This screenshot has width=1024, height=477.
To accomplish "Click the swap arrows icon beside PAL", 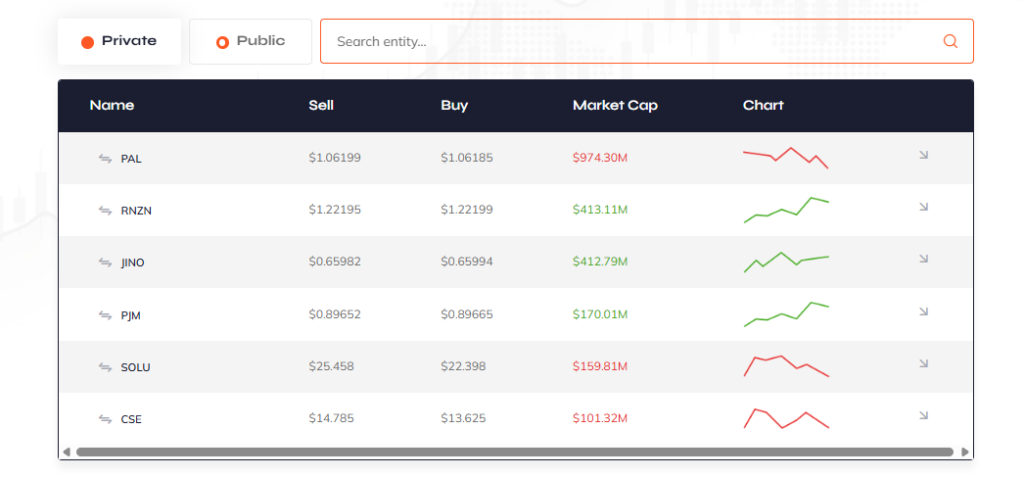I will 105,158.
